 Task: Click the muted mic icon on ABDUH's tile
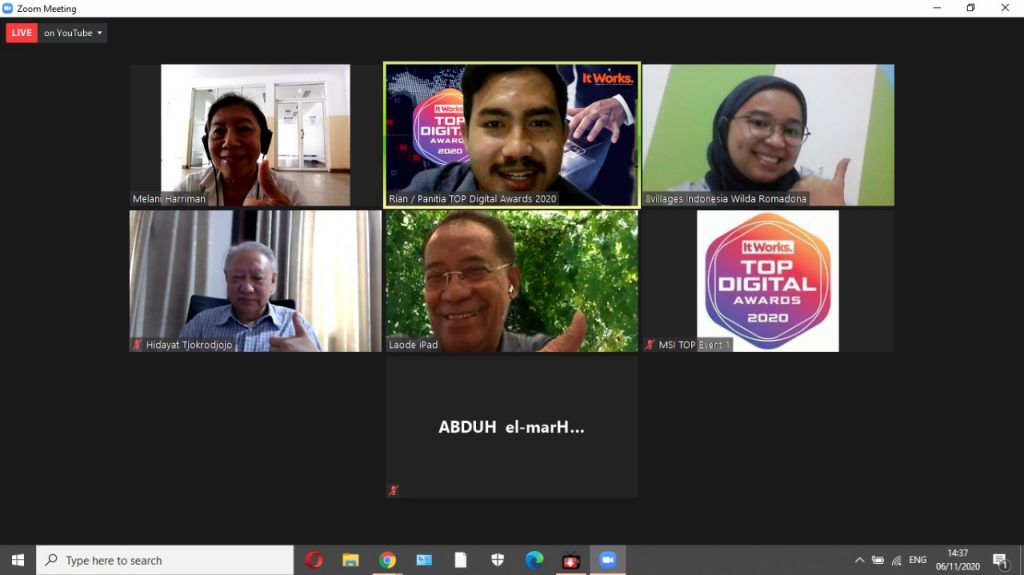pyautogui.click(x=393, y=490)
